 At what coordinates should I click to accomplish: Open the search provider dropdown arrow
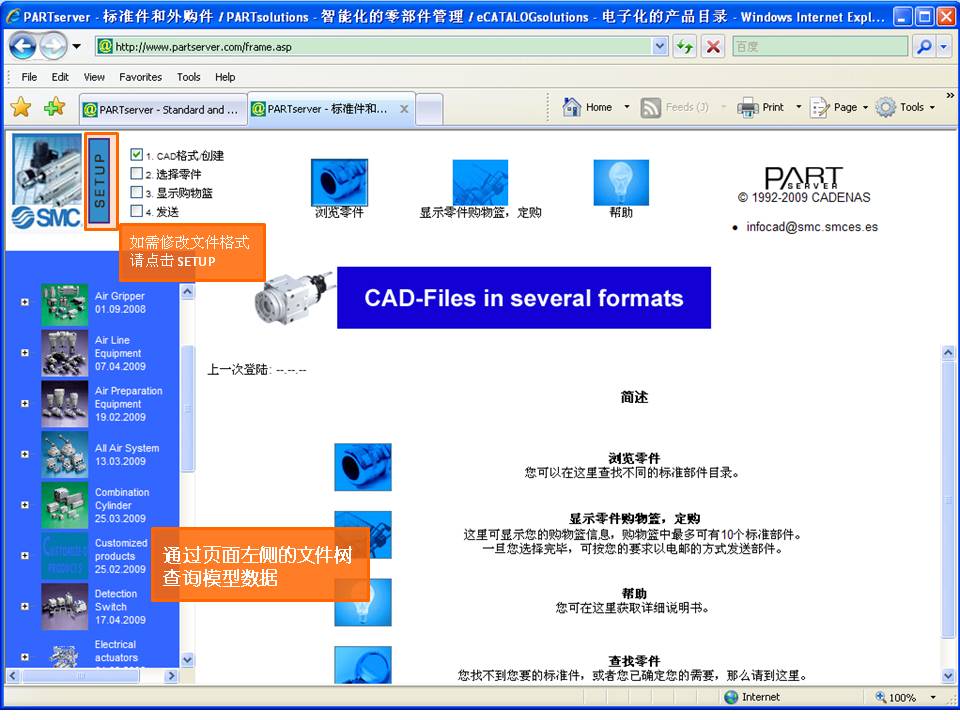[944, 47]
